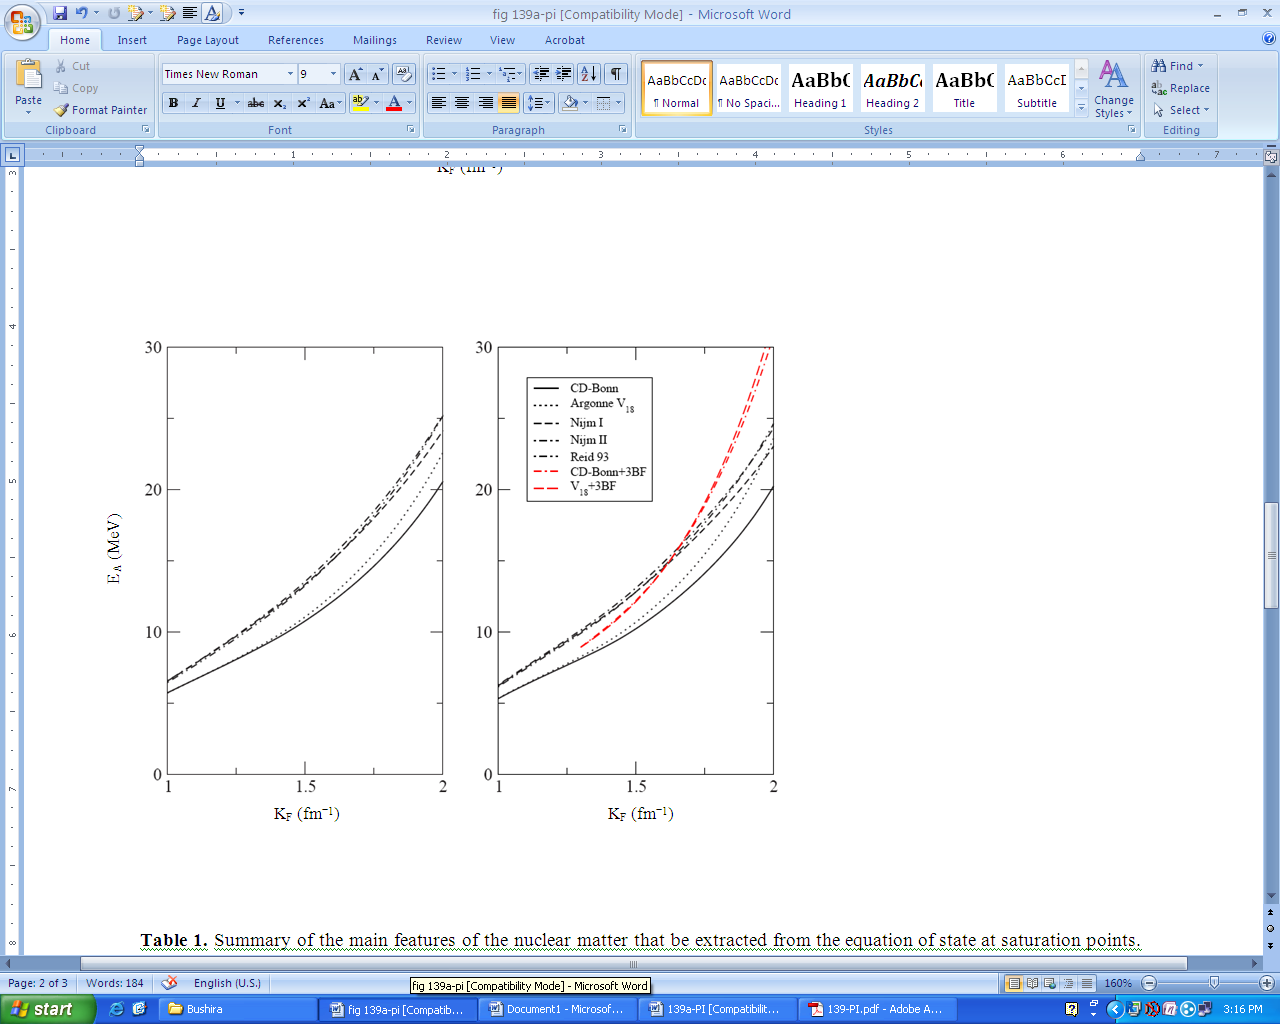Click the Grow Font icon
The image size is (1280, 1024).
click(x=355, y=74)
